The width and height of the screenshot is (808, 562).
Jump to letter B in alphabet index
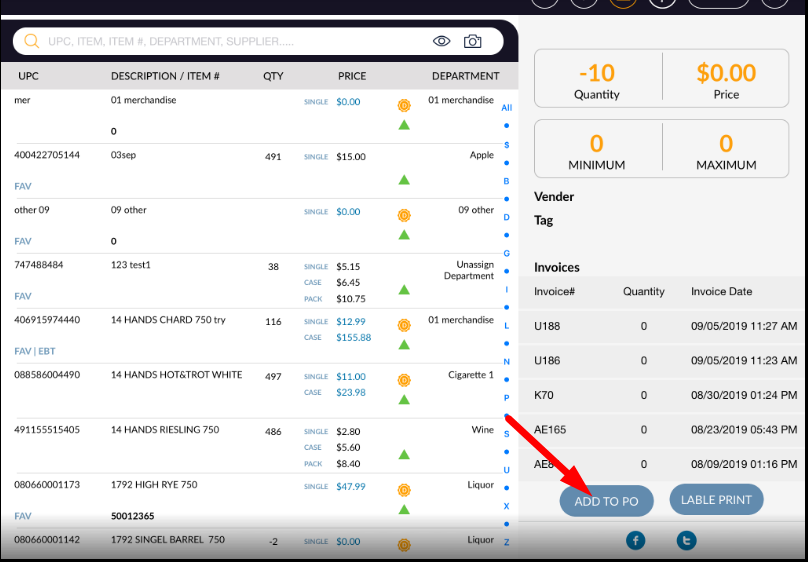point(507,181)
